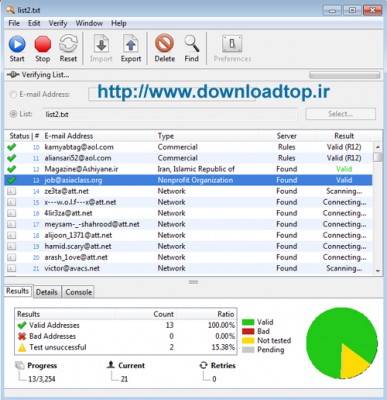Open the Verify menu
Screen dimensions: 387x400
58,23
